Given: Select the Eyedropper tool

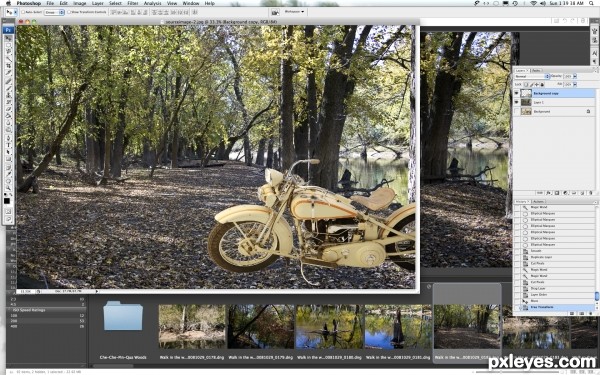Looking at the screenshot, I should (8, 174).
